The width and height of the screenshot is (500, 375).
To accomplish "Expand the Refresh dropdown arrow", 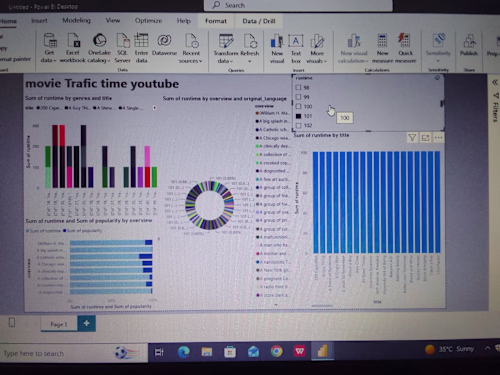I will 249,61.
